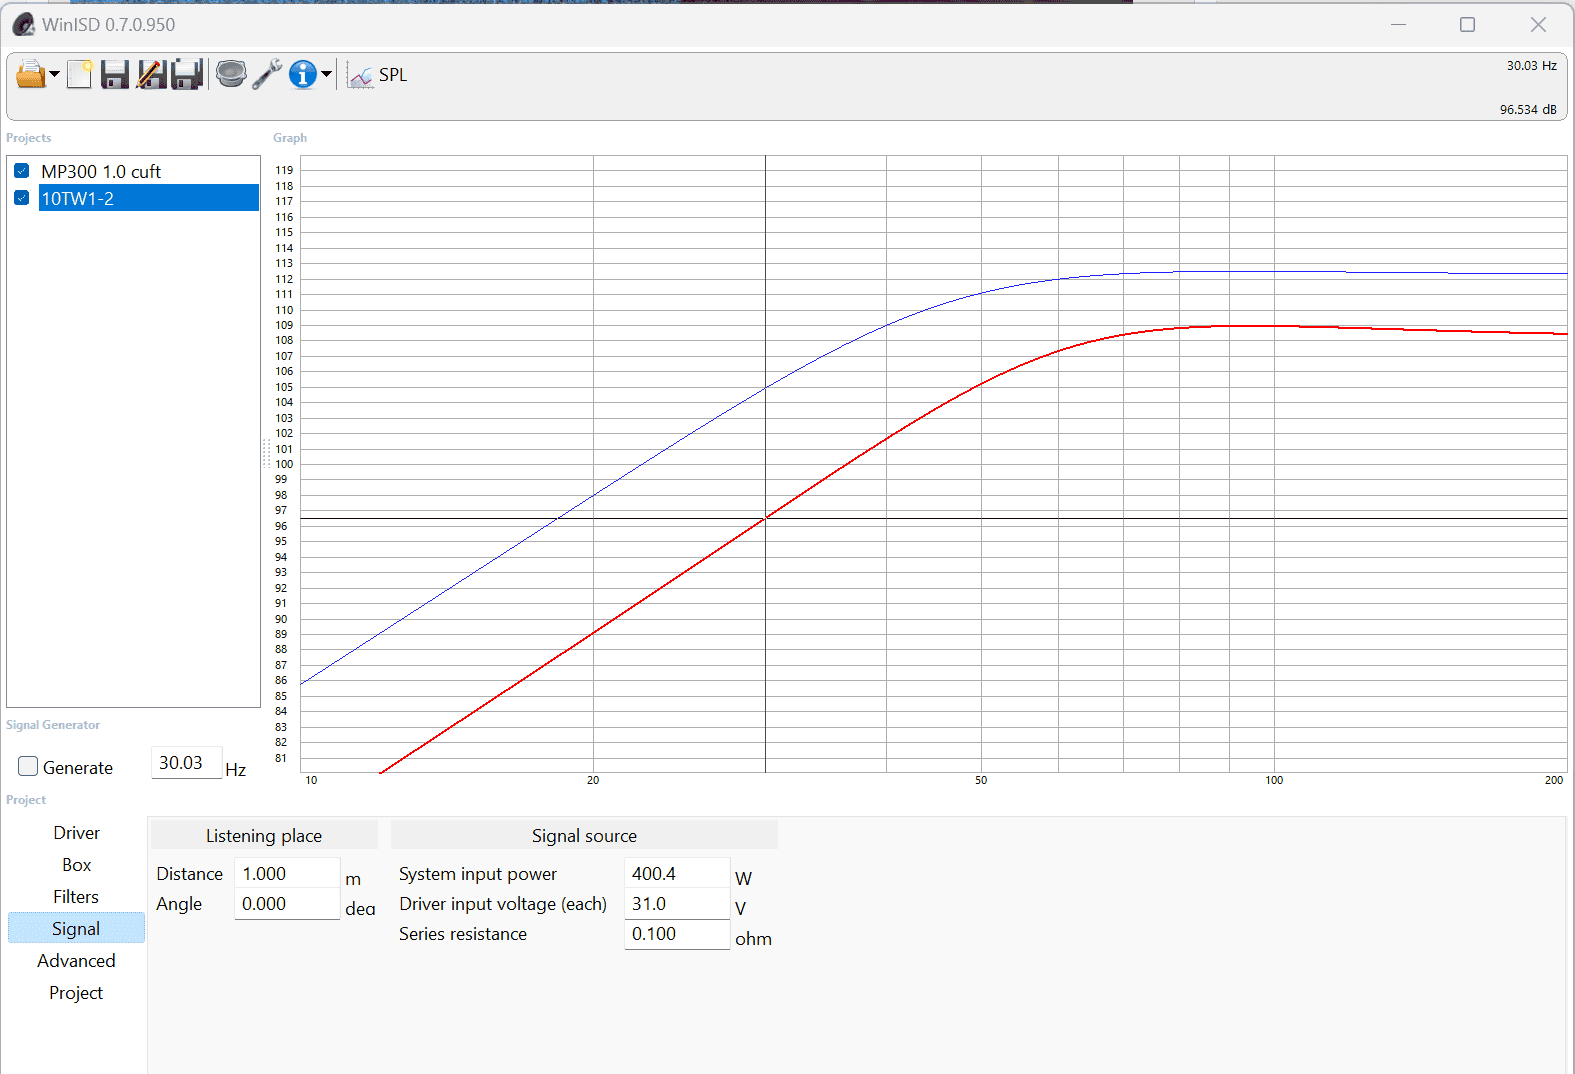Save the current project
1575x1074 pixels.
click(x=115, y=74)
